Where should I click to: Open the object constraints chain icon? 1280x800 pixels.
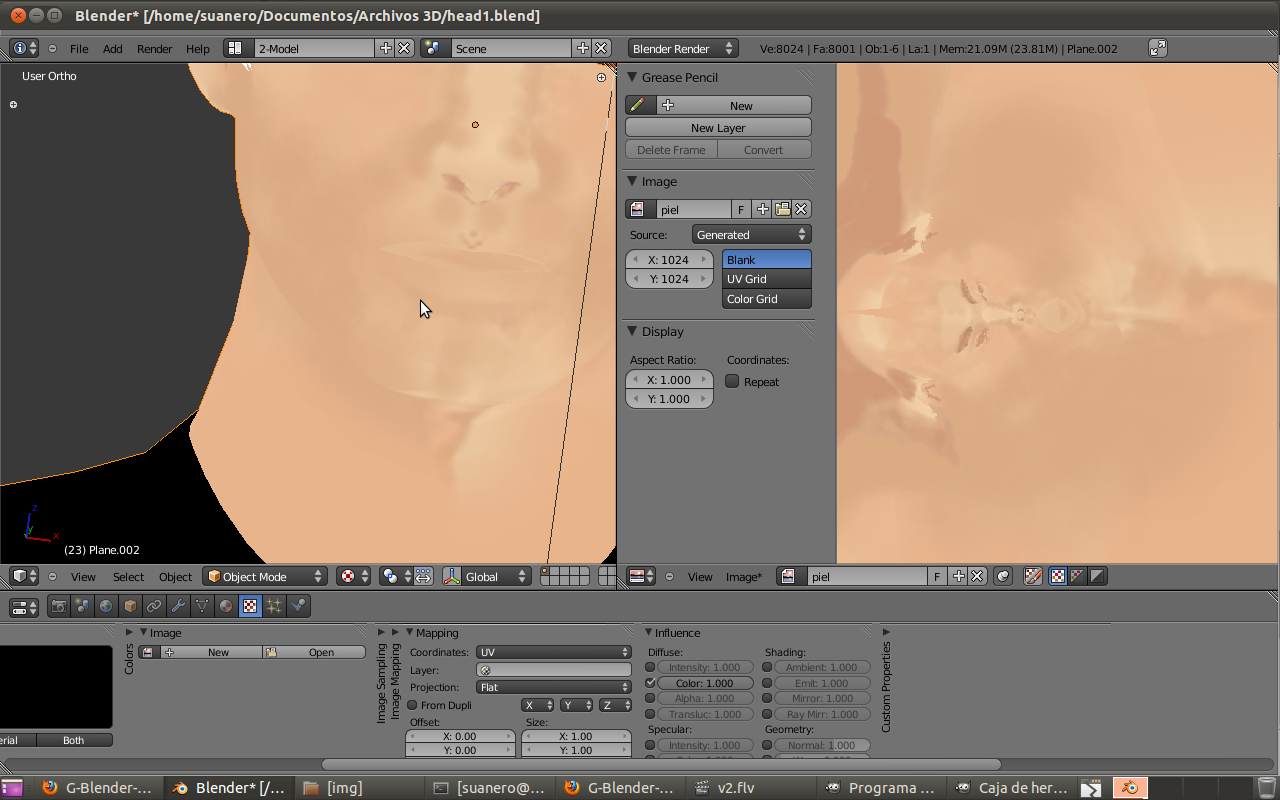coord(154,606)
